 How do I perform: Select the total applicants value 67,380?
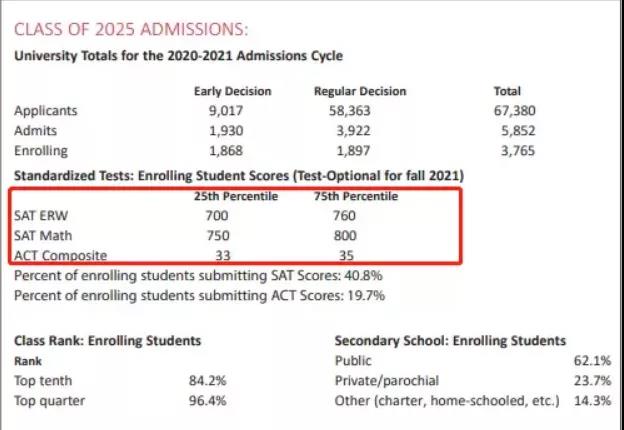tap(516, 111)
